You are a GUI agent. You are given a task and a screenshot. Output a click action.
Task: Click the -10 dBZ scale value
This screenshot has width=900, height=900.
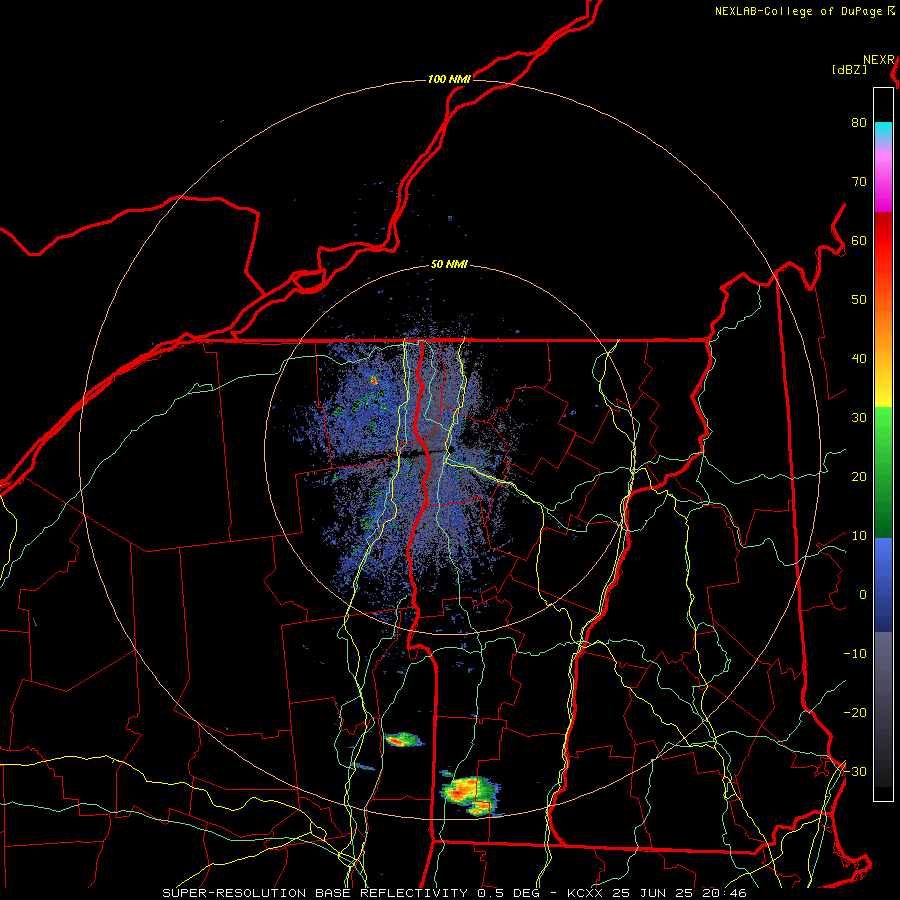click(855, 654)
